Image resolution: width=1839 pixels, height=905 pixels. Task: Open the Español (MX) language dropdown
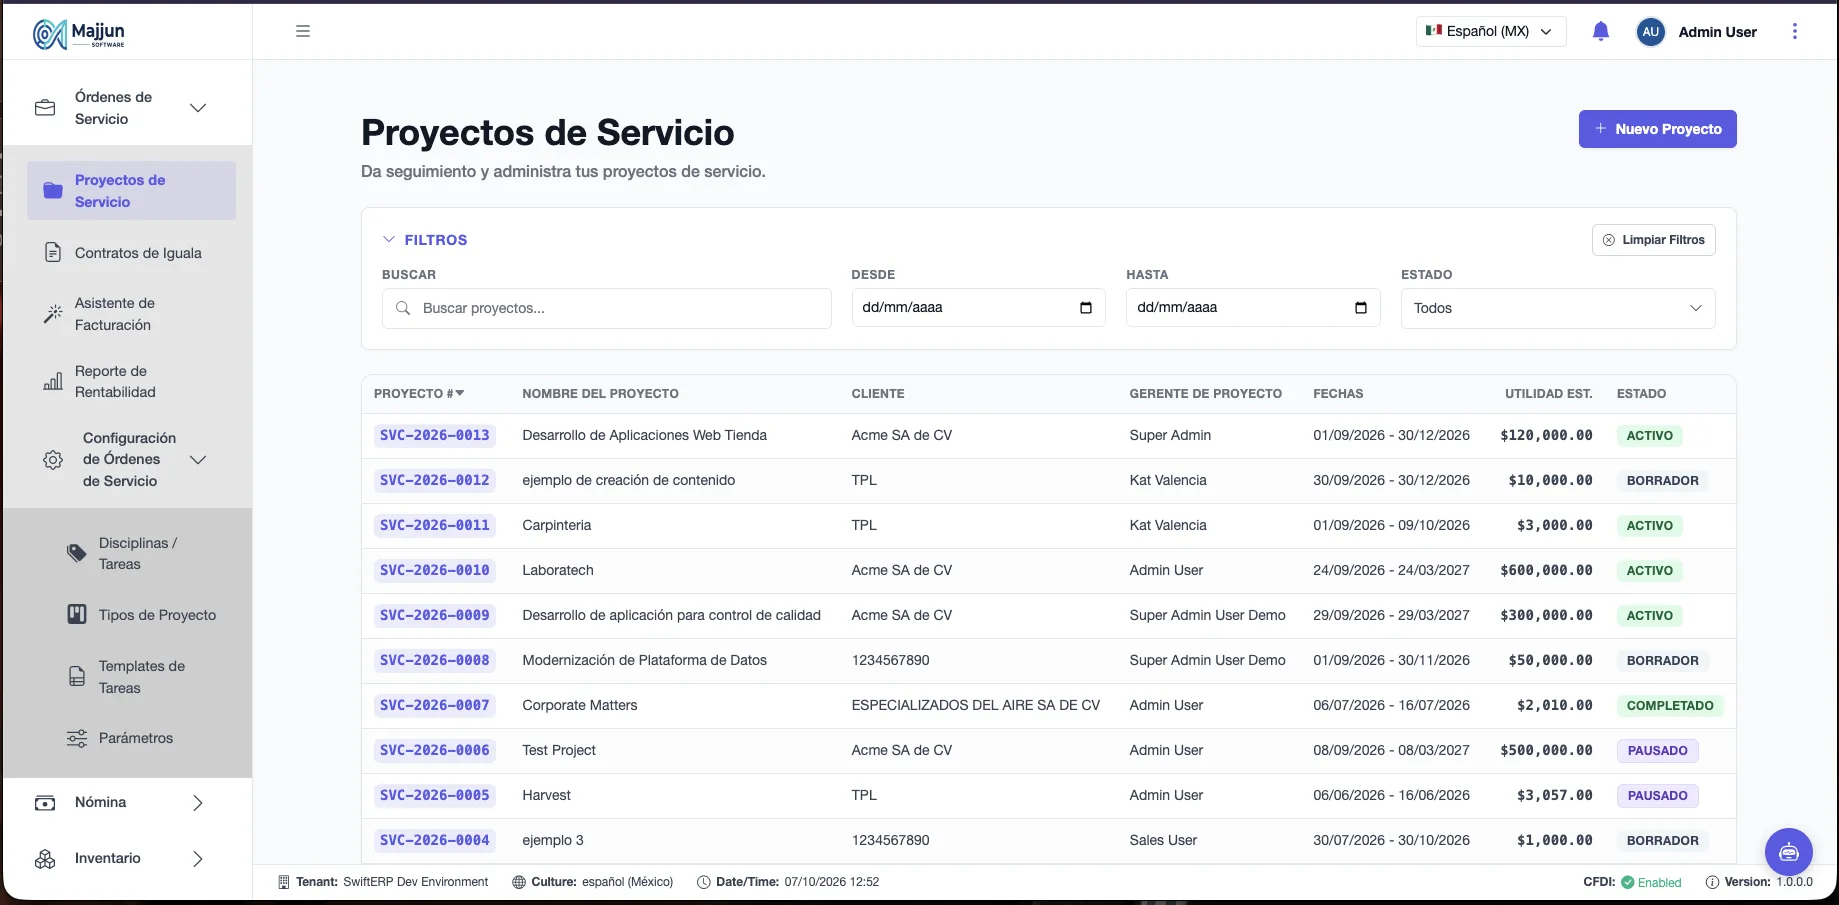click(x=1491, y=31)
